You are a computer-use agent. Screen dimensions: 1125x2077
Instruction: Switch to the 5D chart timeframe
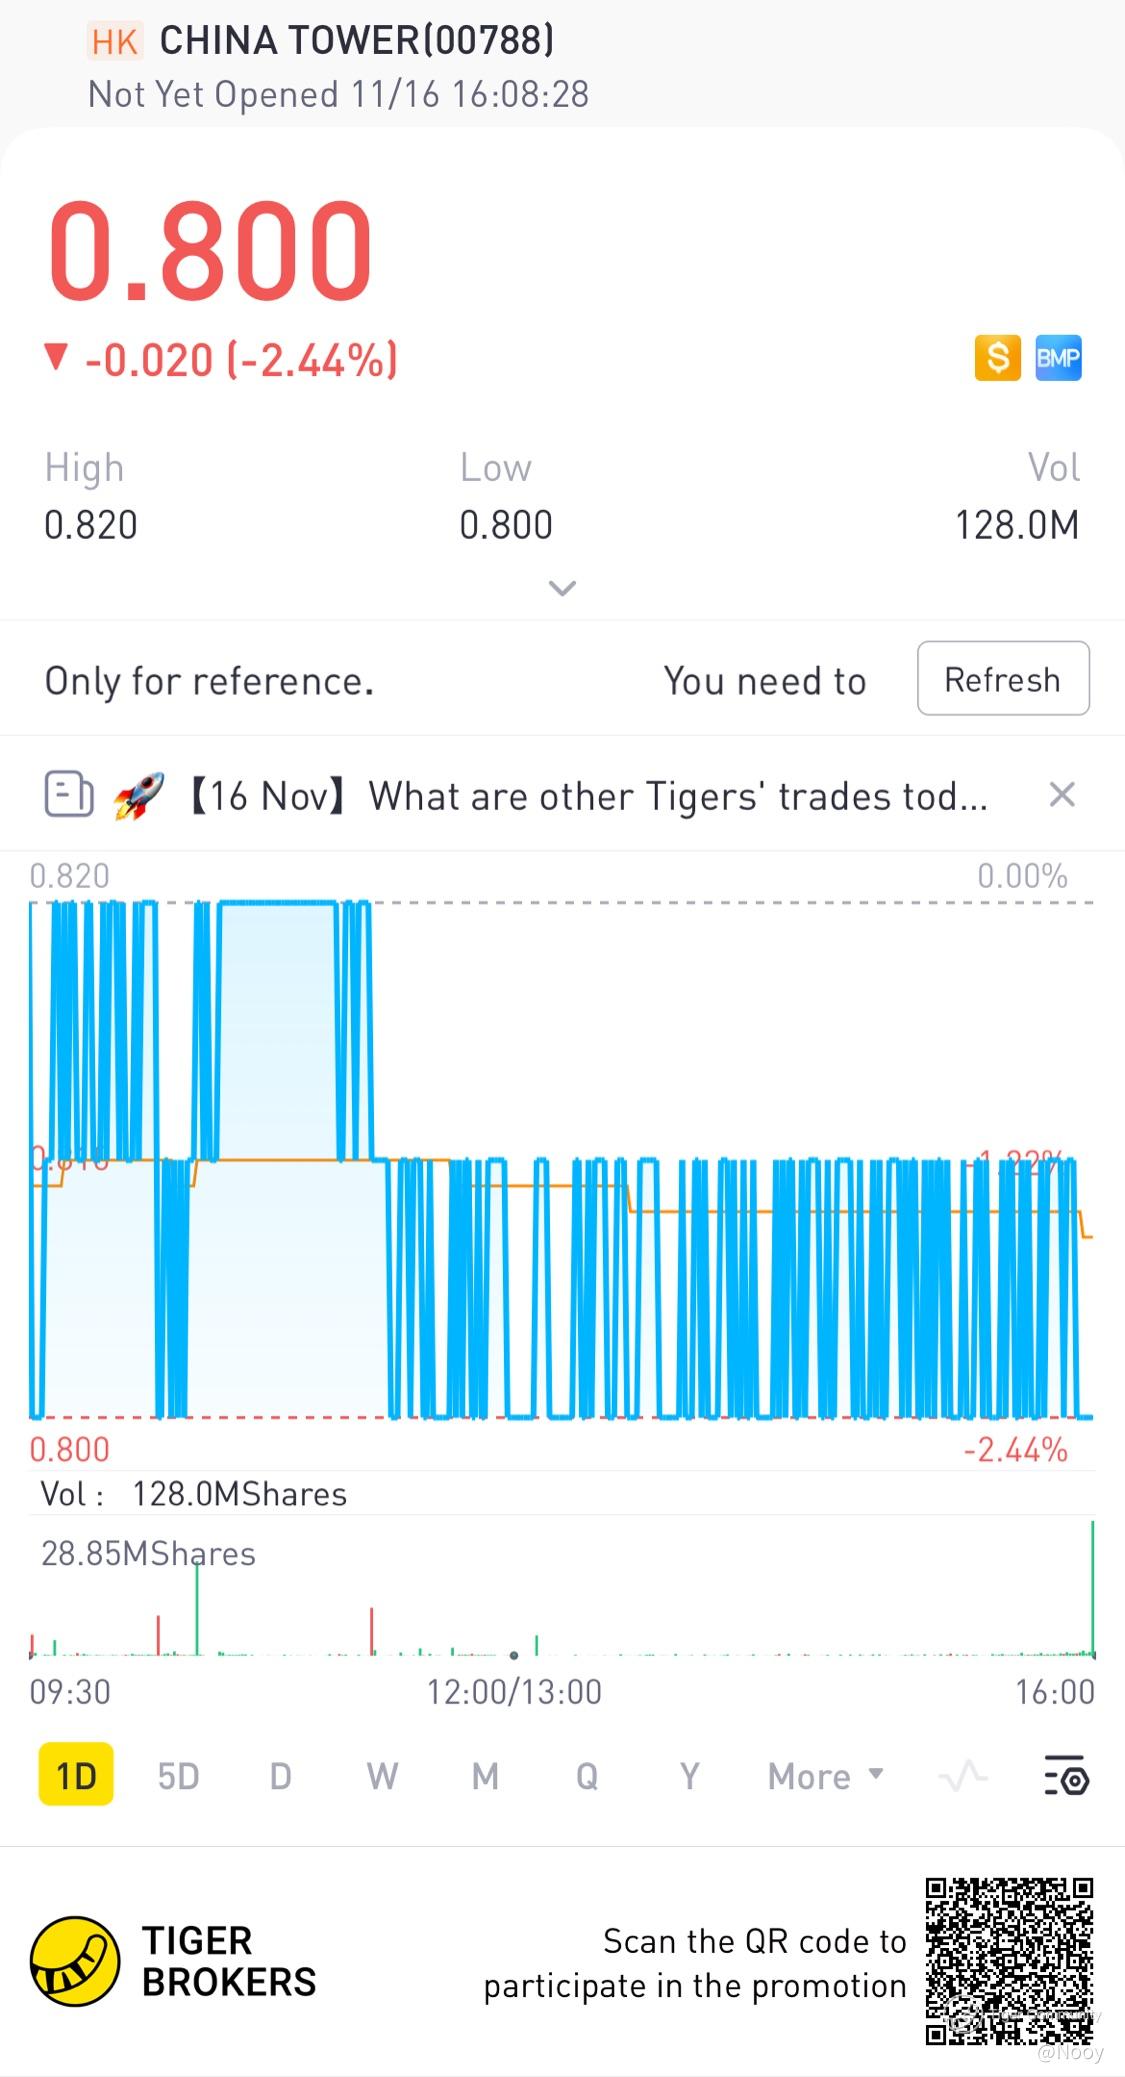(178, 1776)
